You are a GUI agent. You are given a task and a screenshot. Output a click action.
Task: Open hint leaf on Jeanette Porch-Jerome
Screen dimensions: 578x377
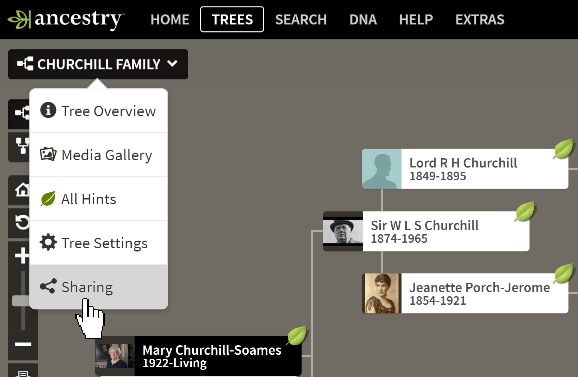564,273
